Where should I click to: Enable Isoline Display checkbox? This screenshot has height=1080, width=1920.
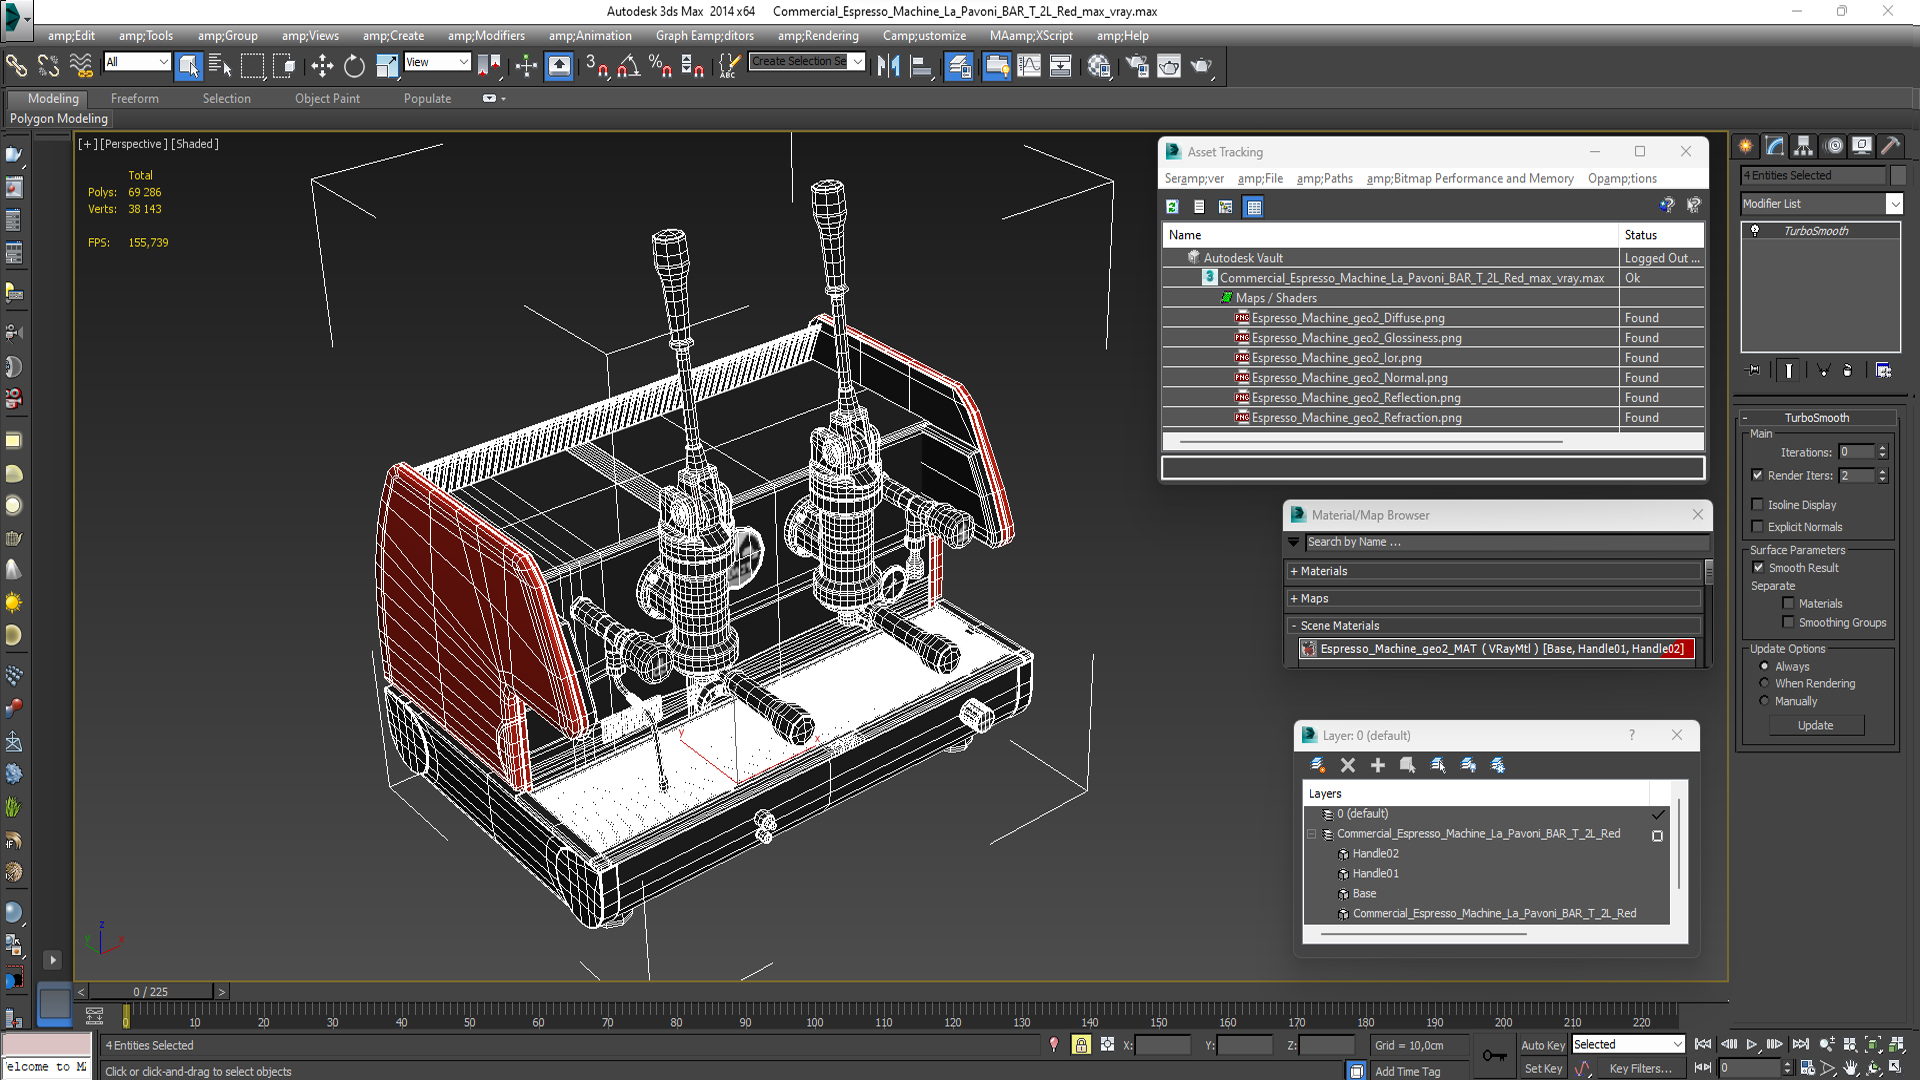click(1758, 504)
